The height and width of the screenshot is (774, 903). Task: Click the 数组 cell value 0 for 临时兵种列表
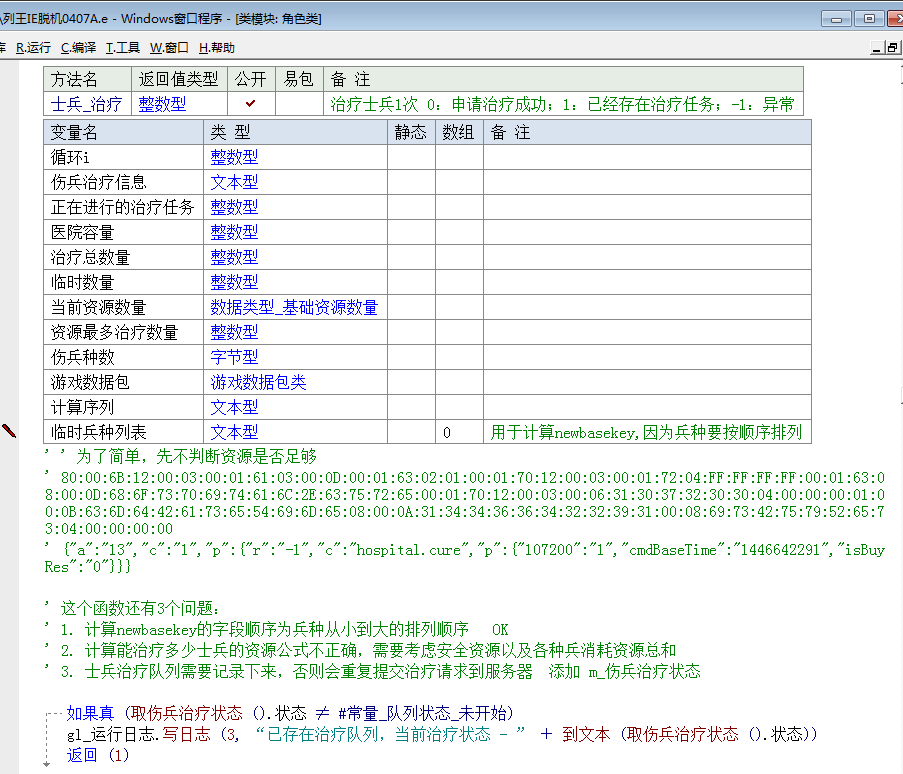(447, 432)
